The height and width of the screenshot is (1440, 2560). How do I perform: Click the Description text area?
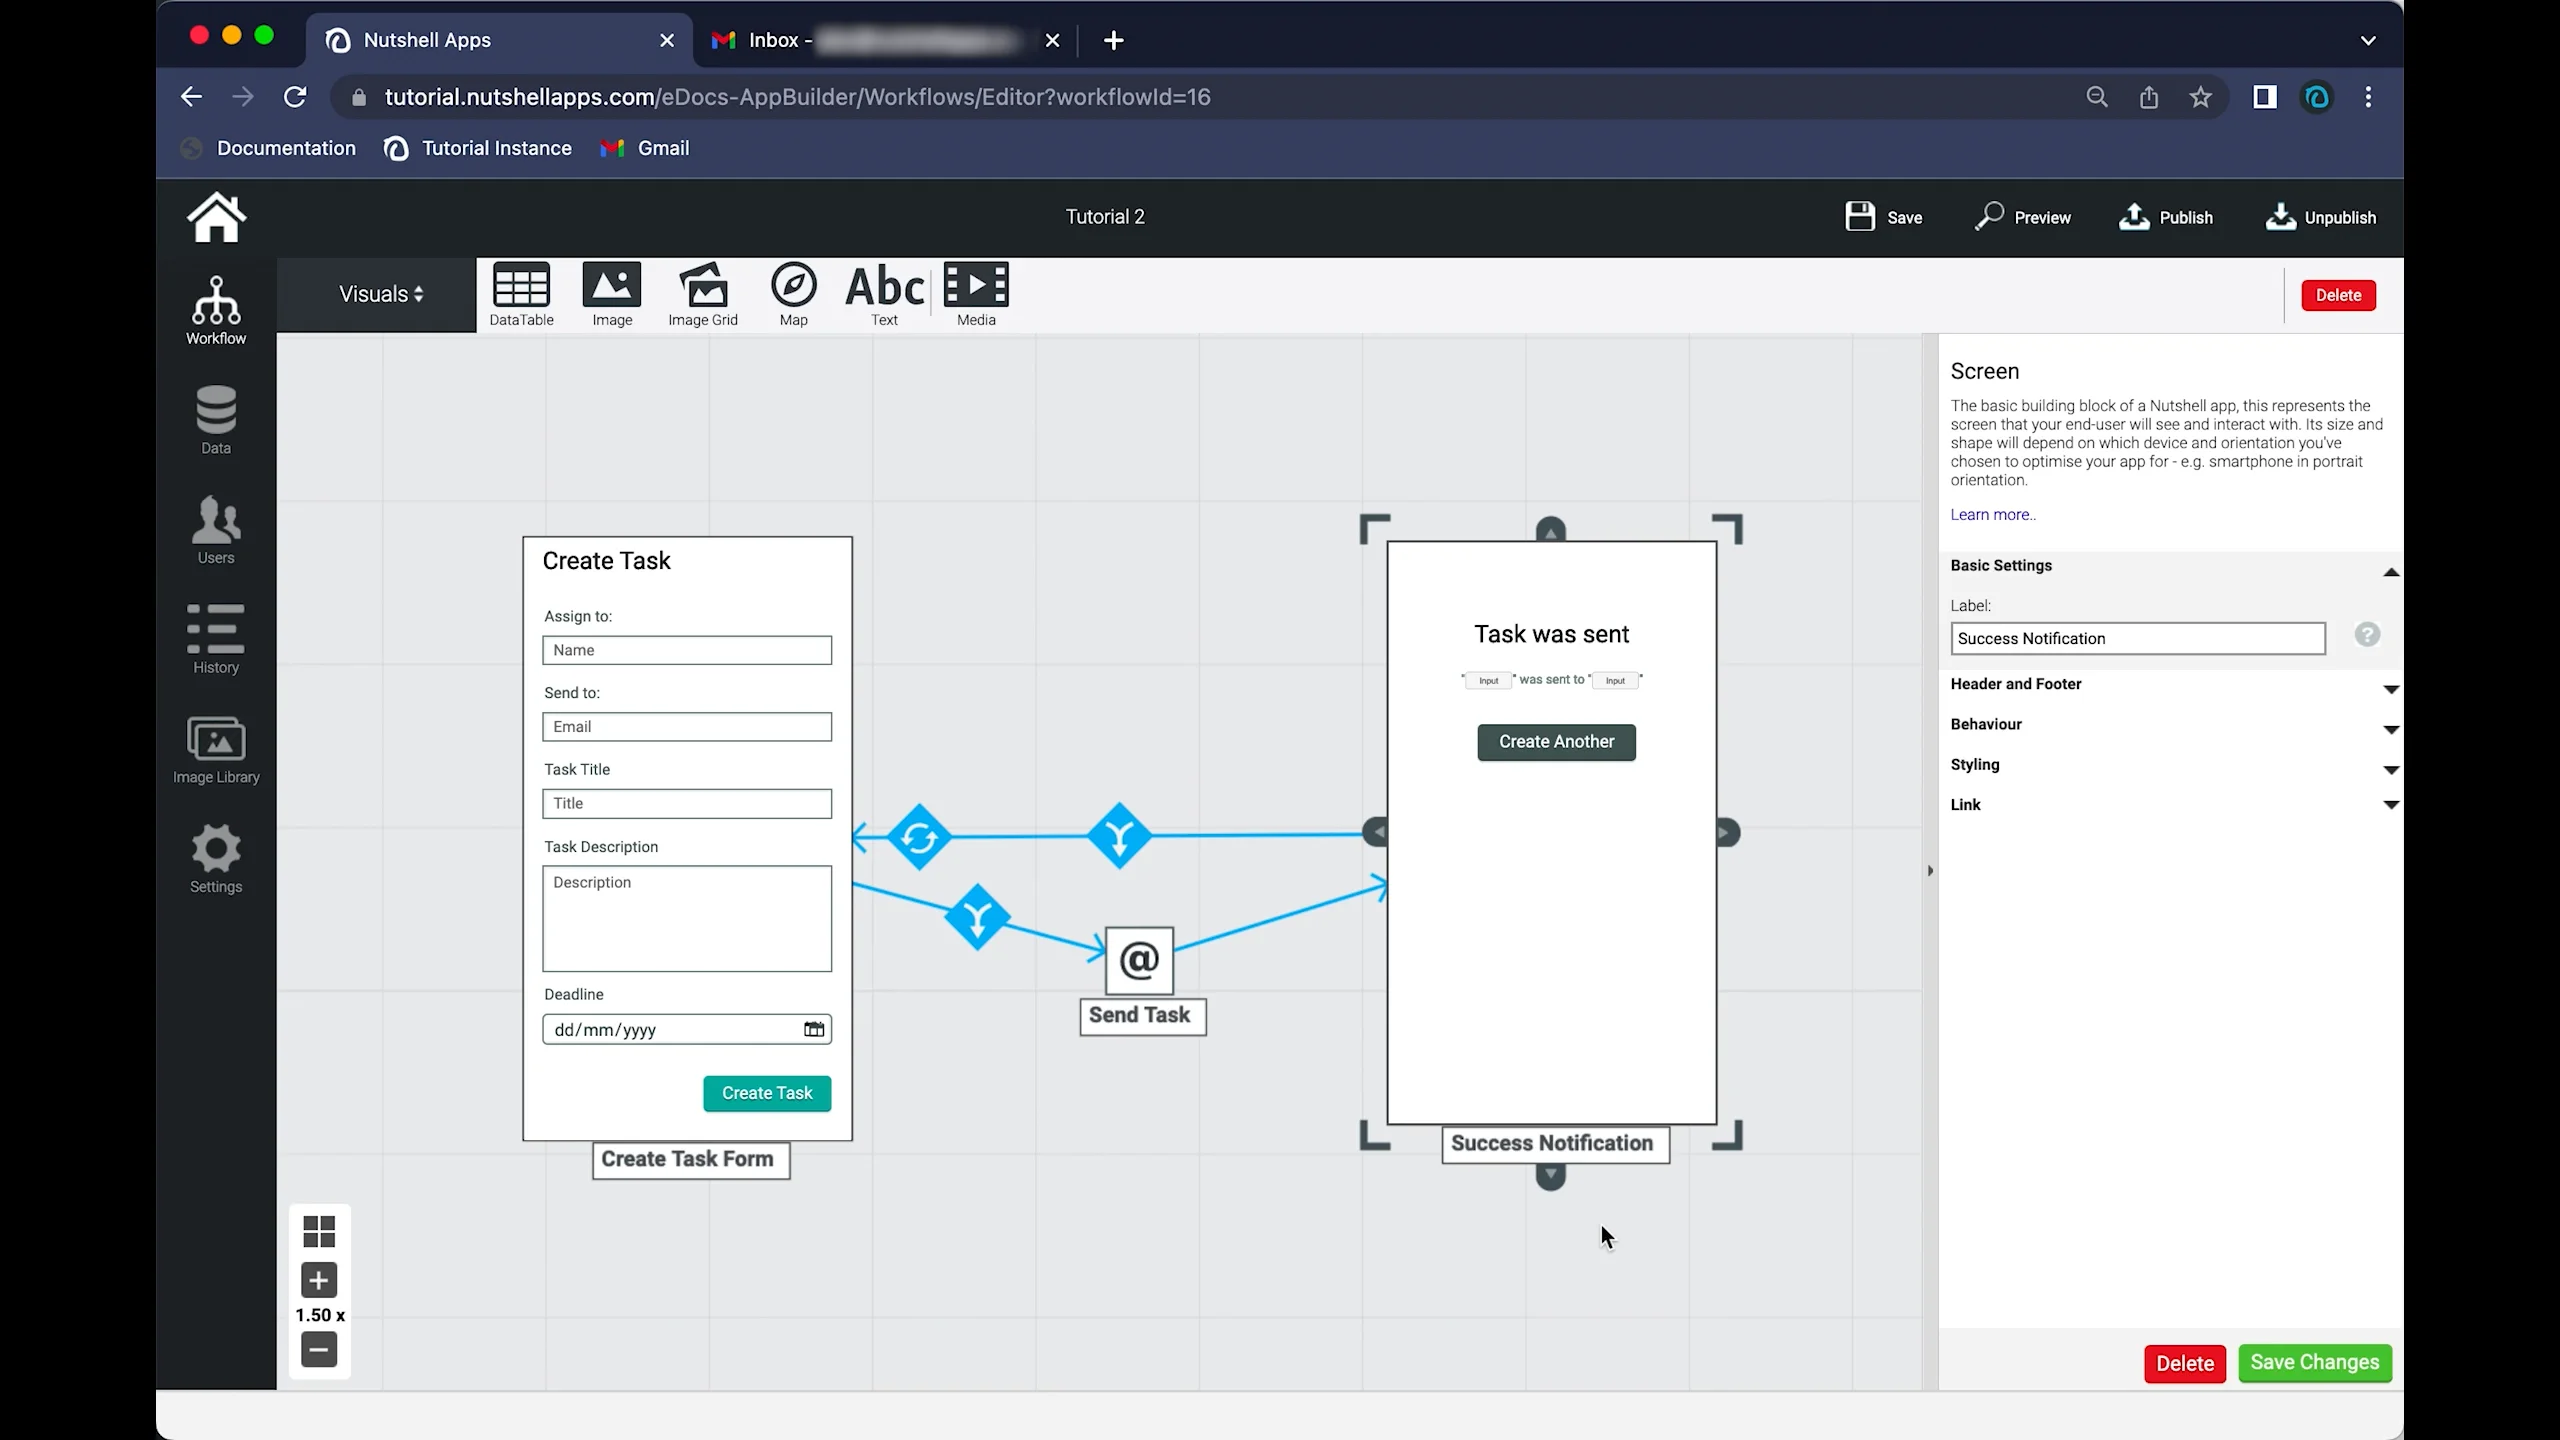point(687,919)
